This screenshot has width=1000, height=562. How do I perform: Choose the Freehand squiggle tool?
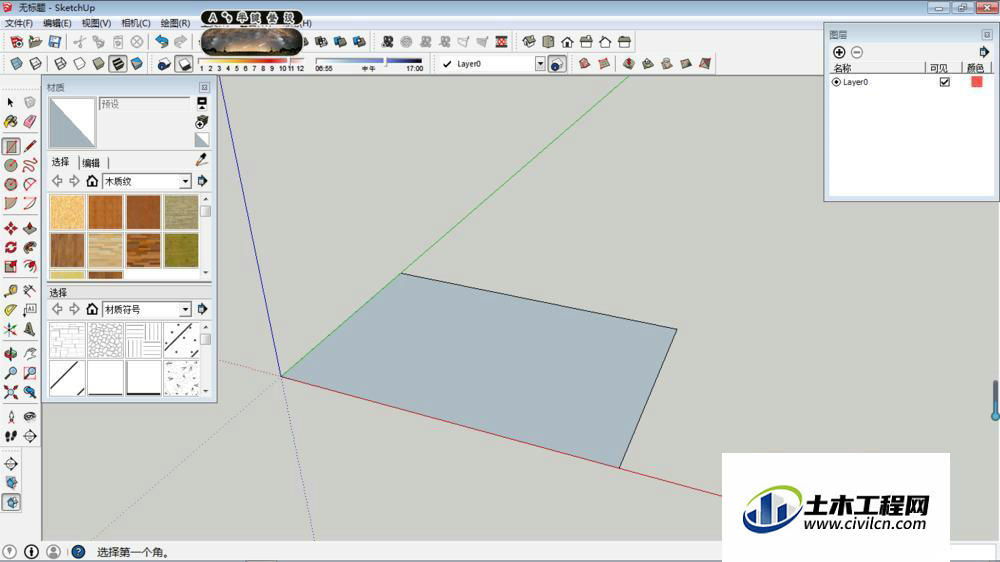[x=30, y=165]
